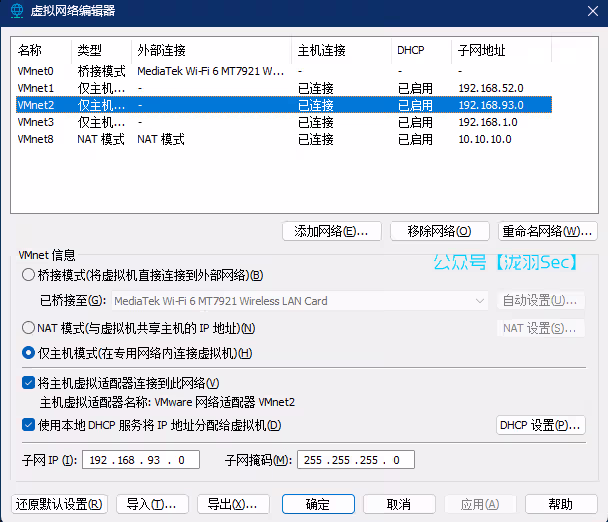The height and width of the screenshot is (522, 608).
Task: Click the 导入 button
Action: point(152,504)
